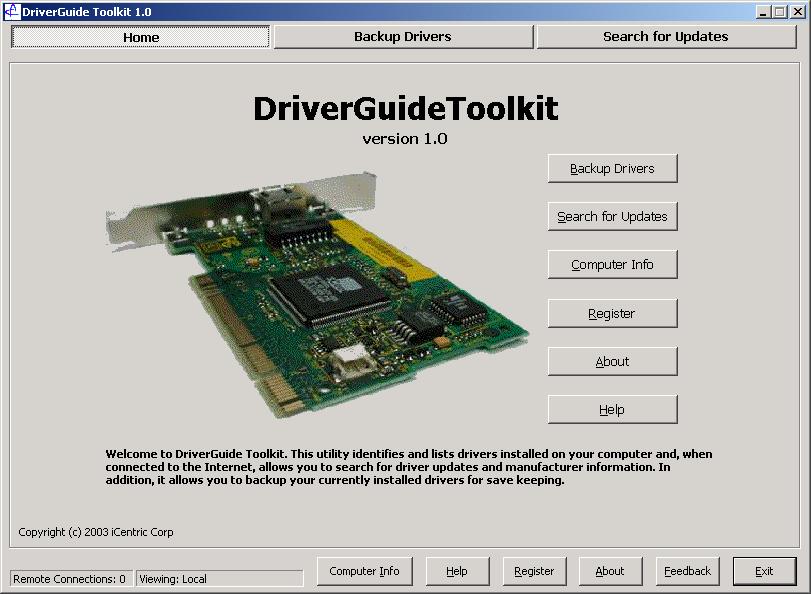Click the Viewing: Local status field
The height and width of the screenshot is (594, 811).
[219, 578]
